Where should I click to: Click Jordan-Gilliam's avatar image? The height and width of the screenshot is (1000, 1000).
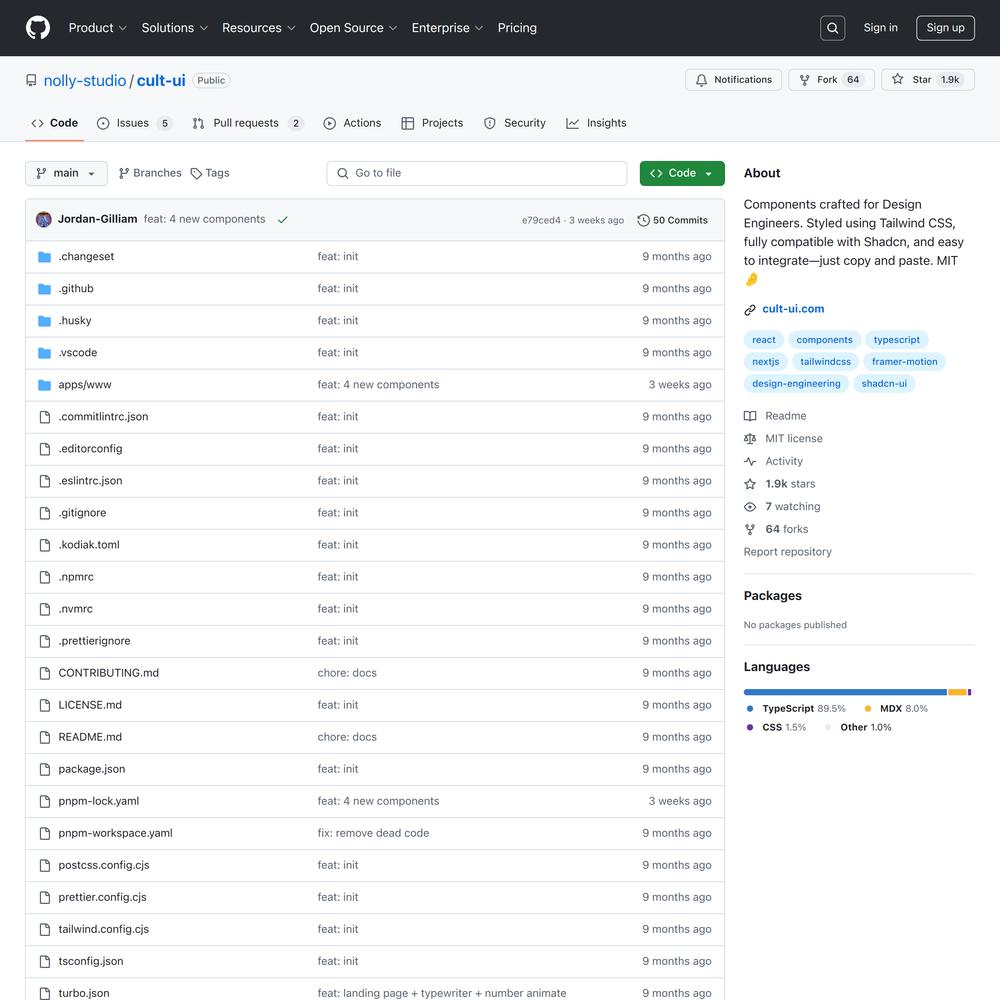(x=44, y=220)
